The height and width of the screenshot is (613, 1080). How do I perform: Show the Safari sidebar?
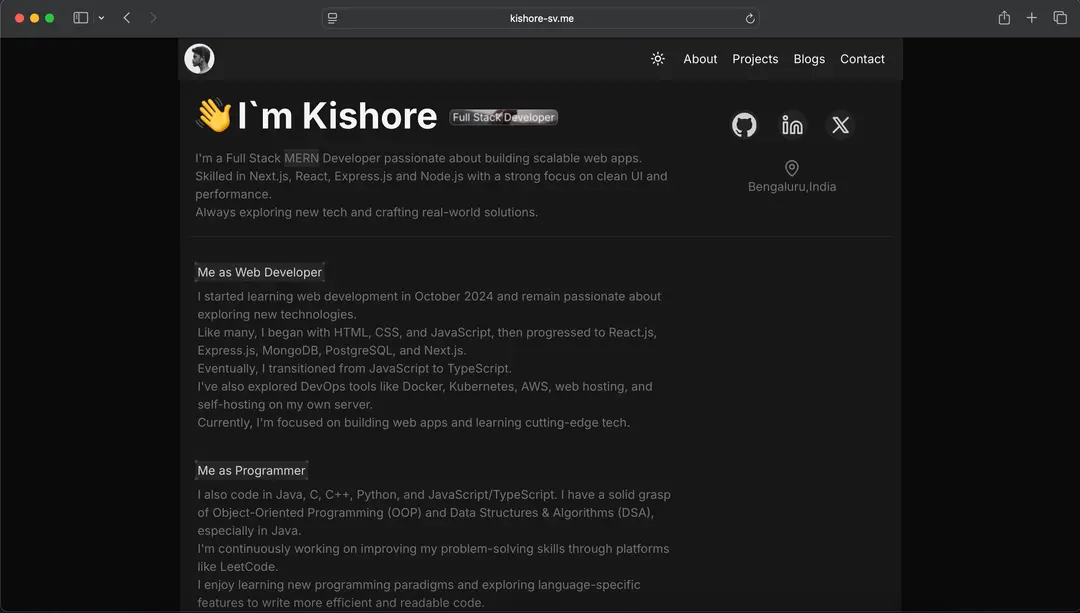(x=81, y=18)
